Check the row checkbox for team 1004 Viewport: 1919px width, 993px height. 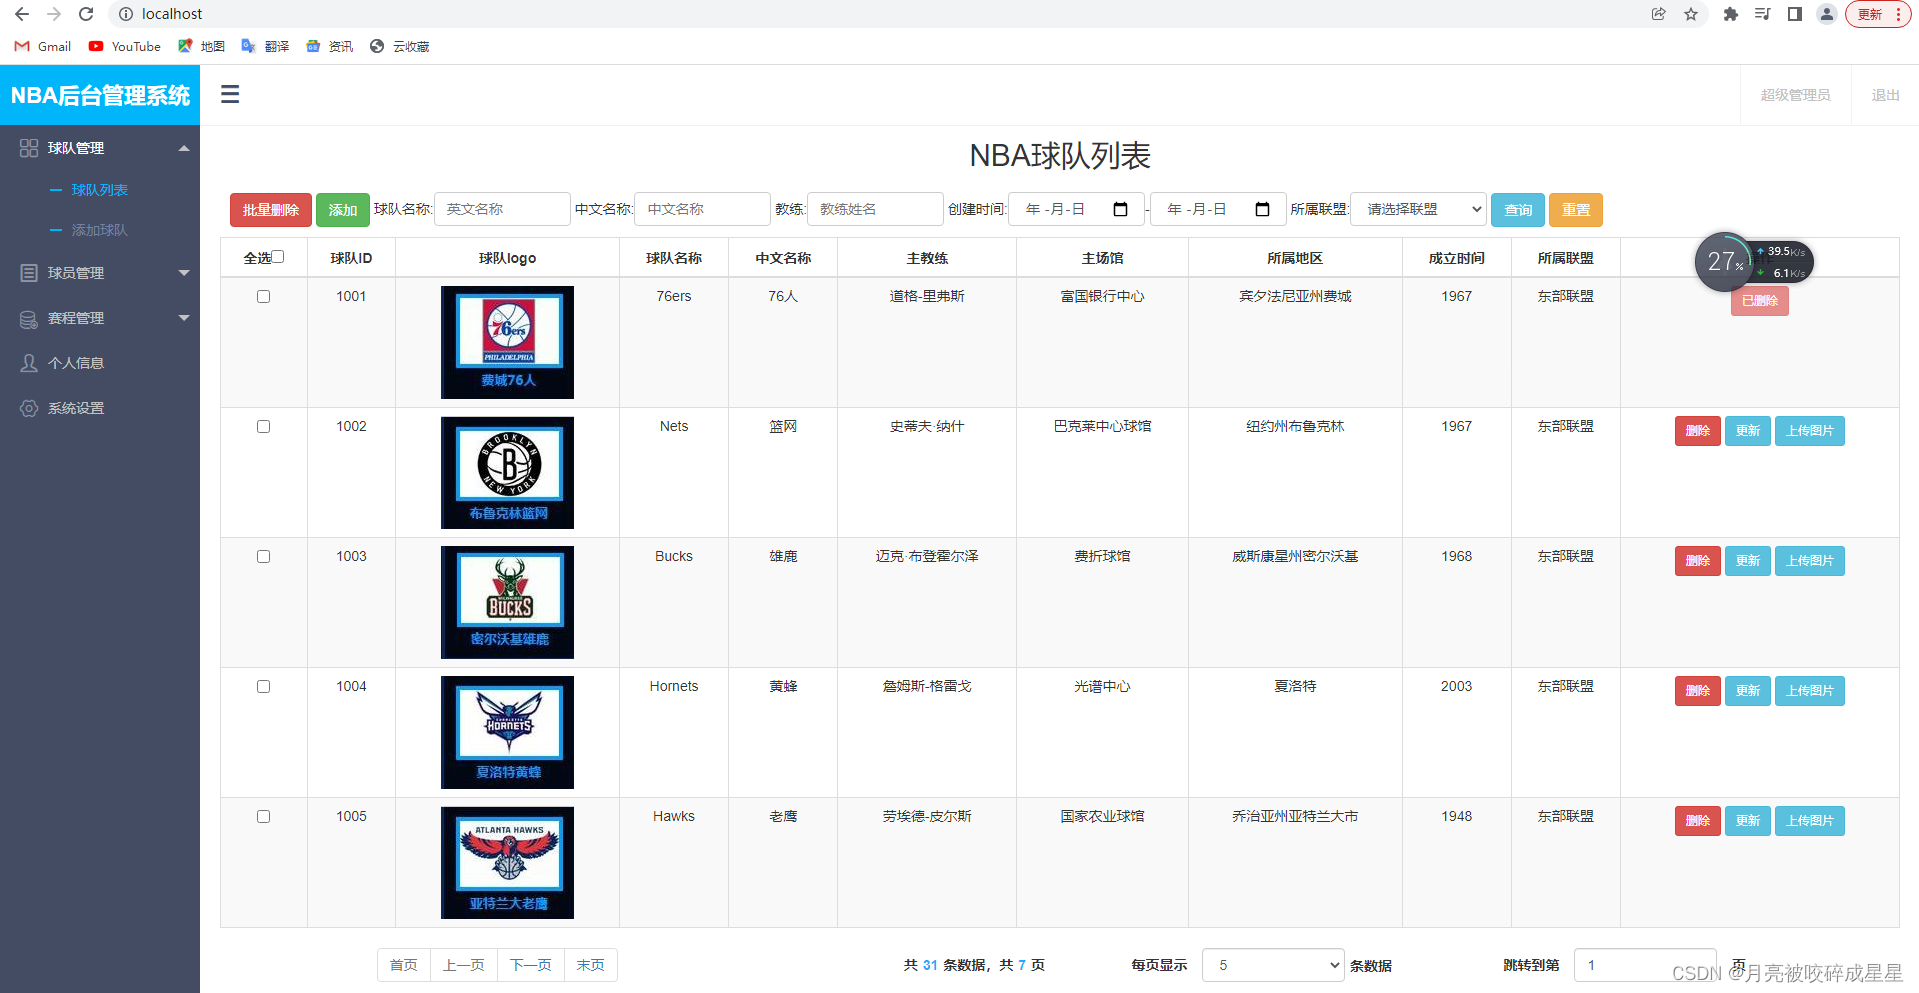click(x=264, y=687)
